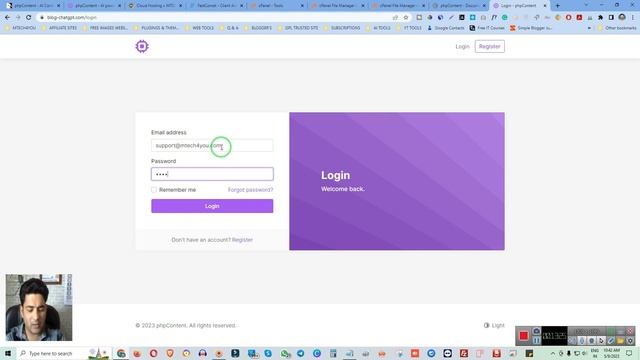Open the Q & A bookmark folder
The image size is (640, 360).
[x=229, y=28]
